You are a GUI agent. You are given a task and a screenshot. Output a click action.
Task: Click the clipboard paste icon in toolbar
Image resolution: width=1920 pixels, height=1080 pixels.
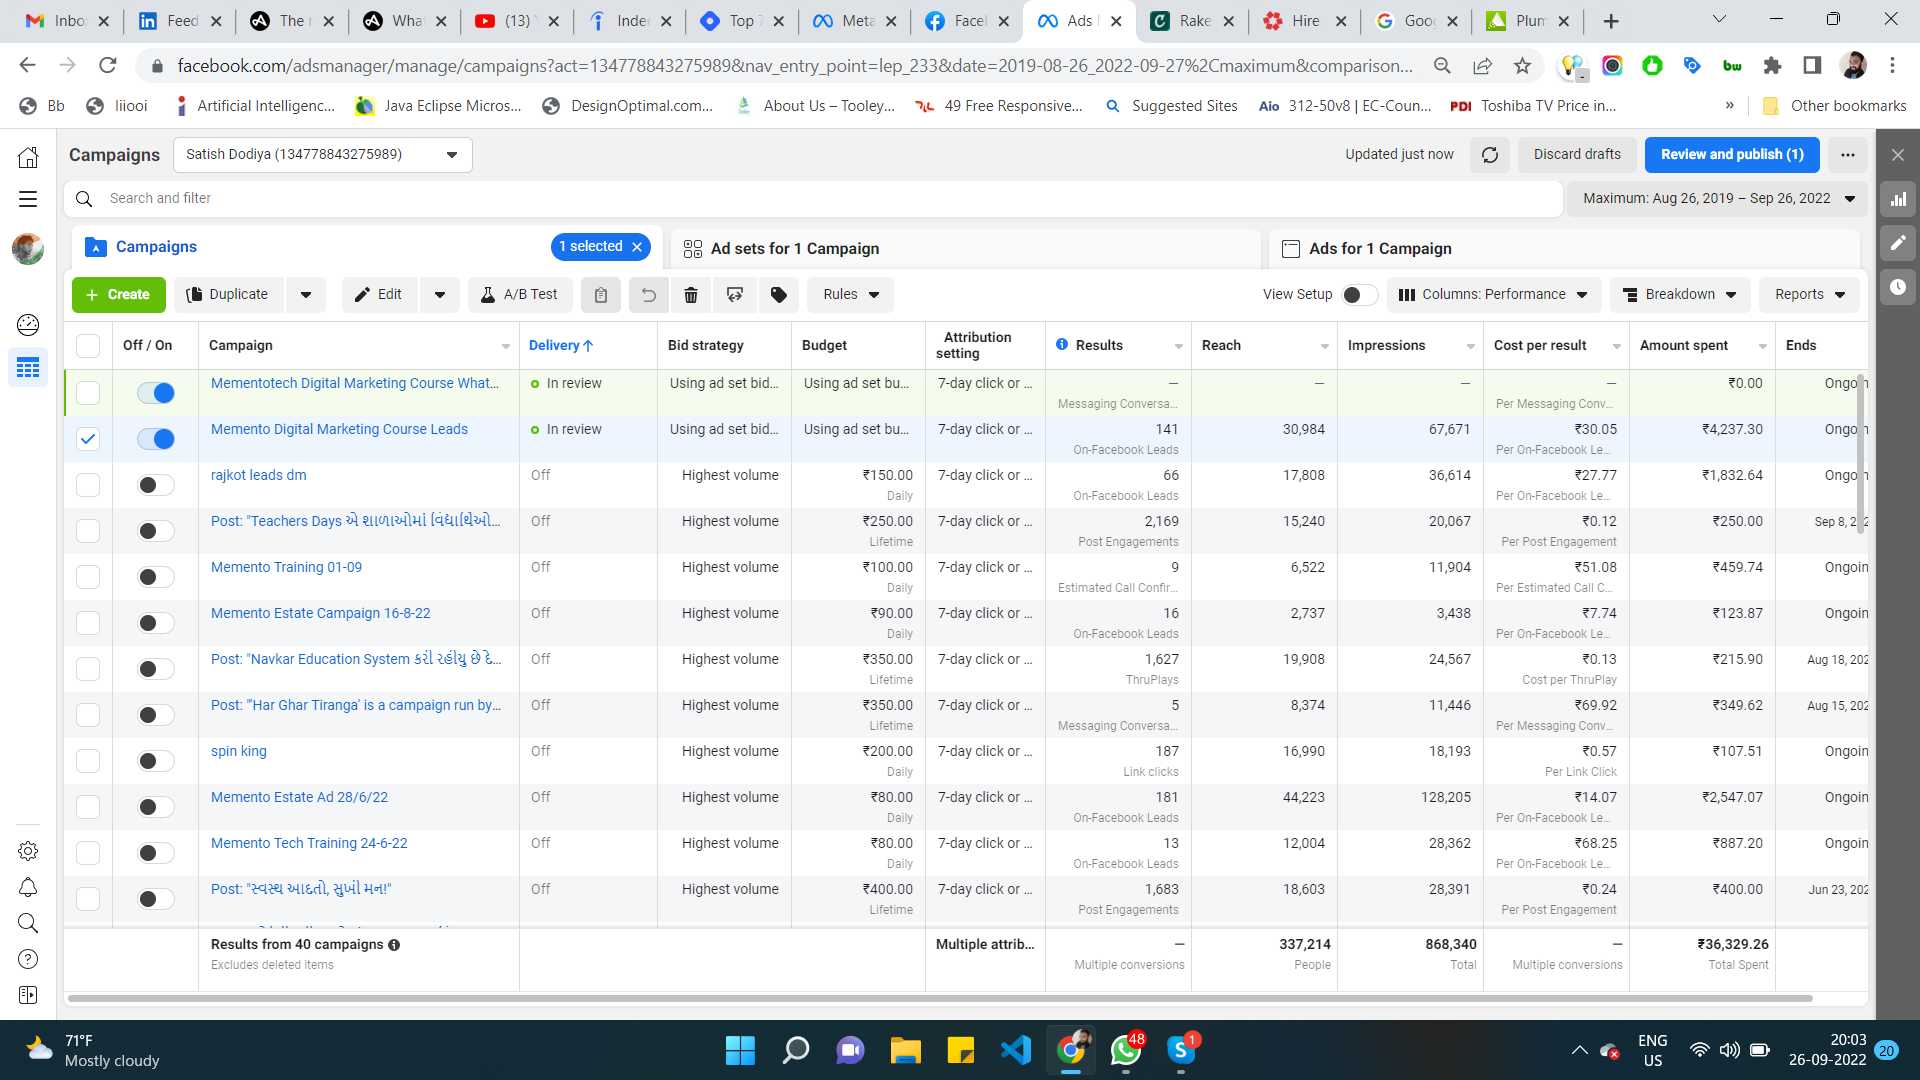[x=601, y=295]
